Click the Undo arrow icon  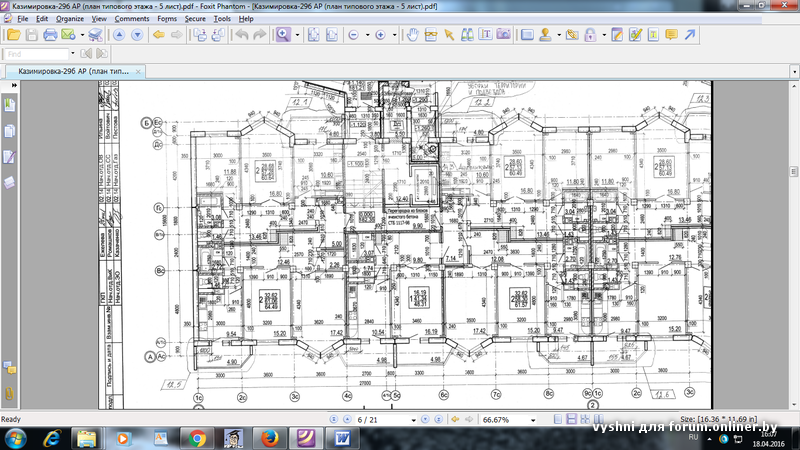[x=240, y=35]
